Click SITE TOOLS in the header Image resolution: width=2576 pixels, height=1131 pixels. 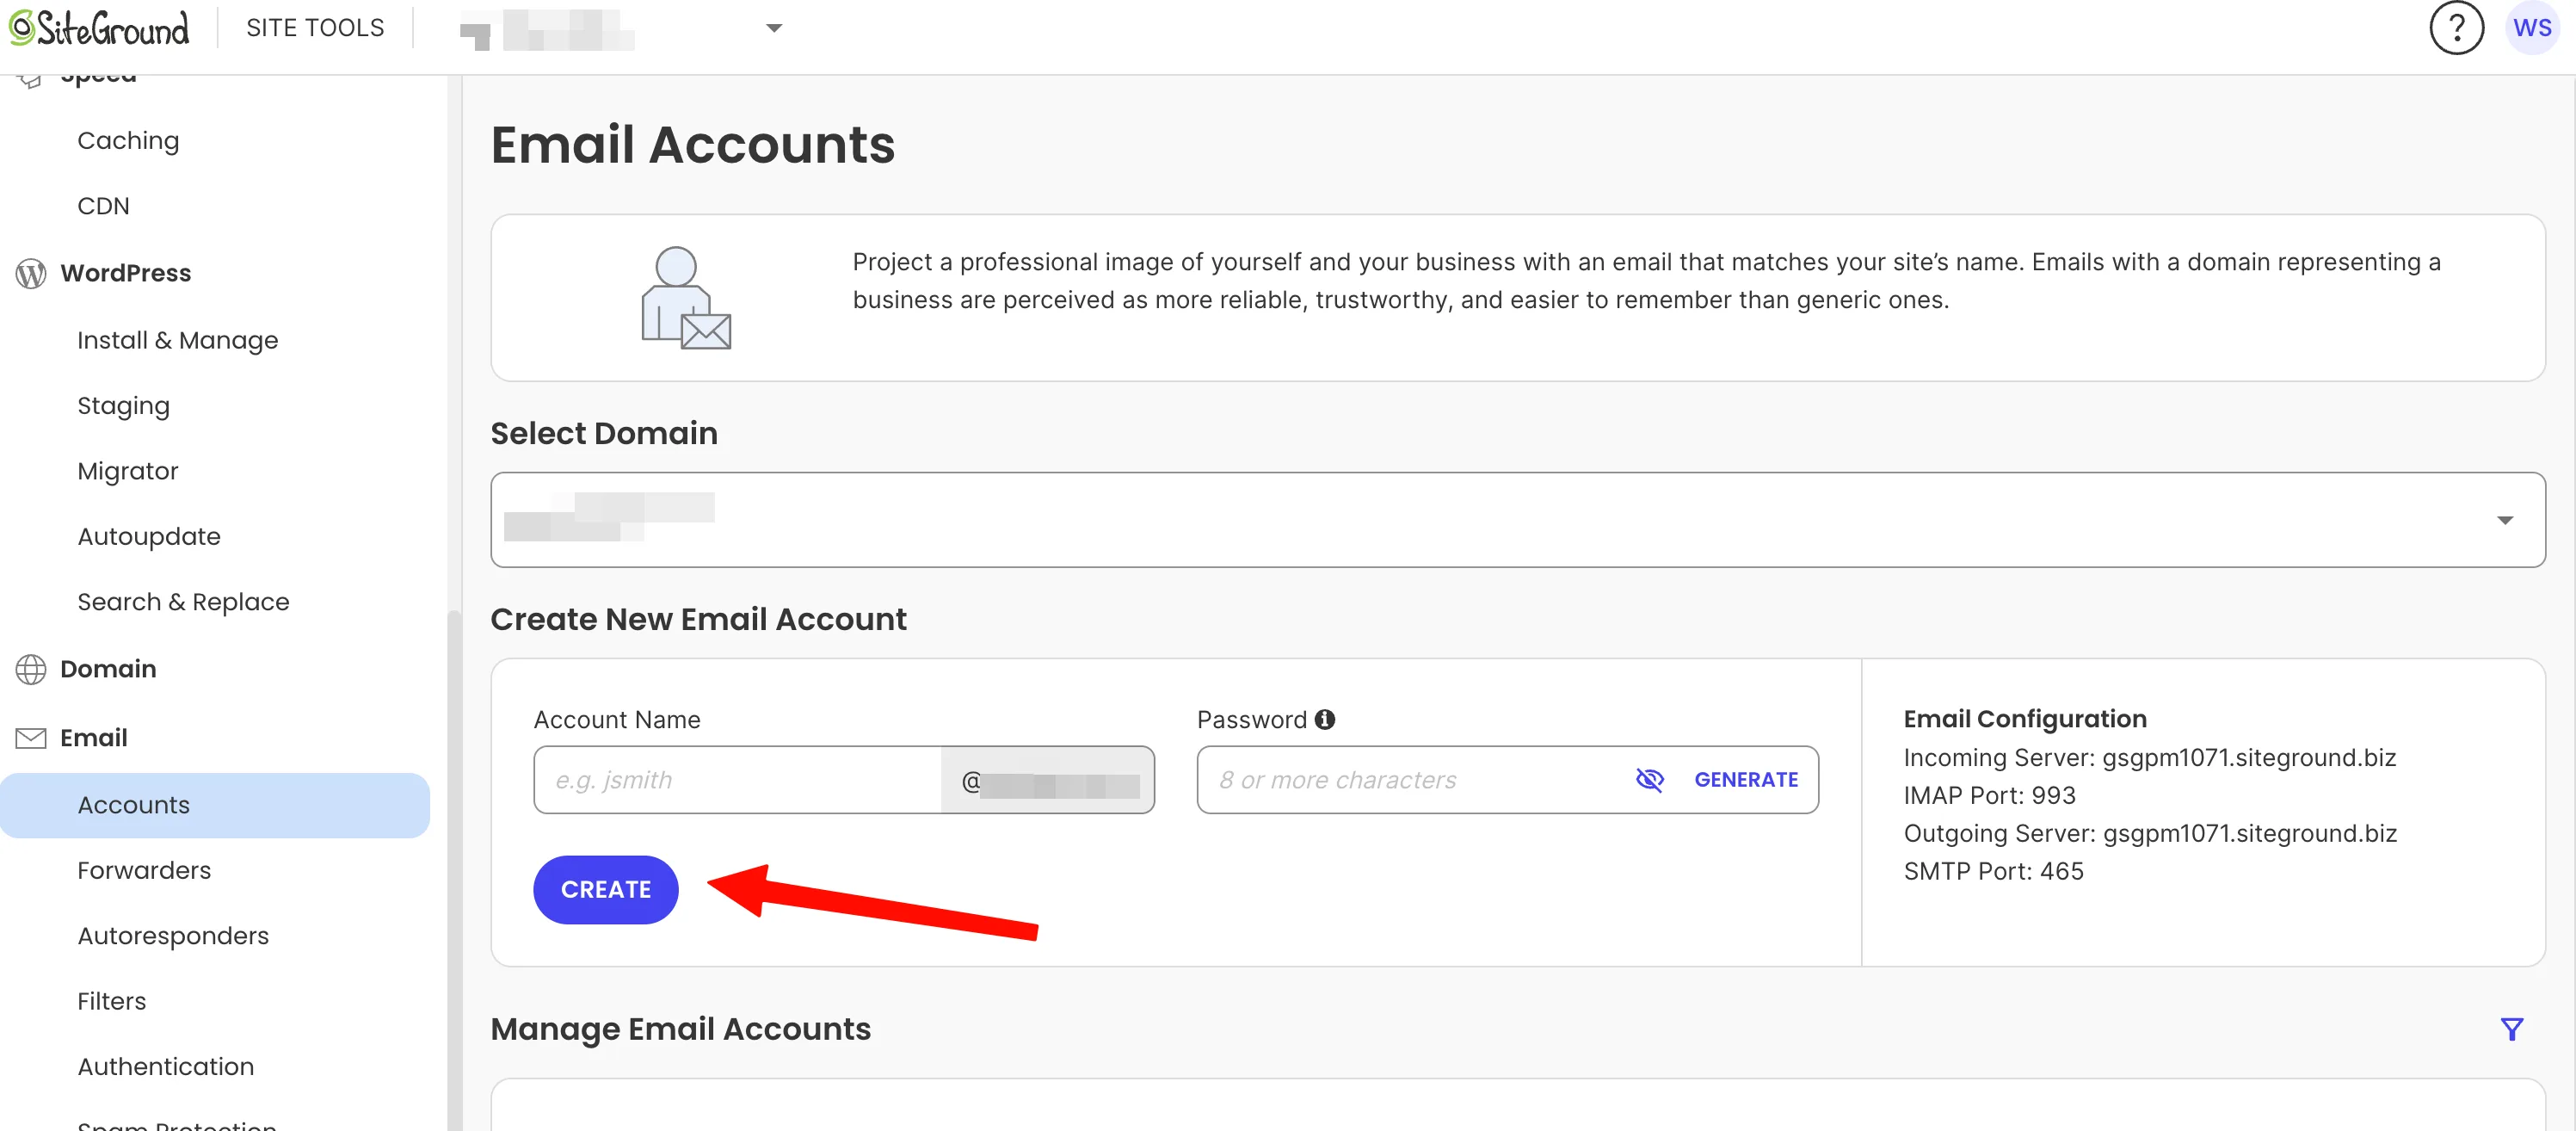(315, 28)
